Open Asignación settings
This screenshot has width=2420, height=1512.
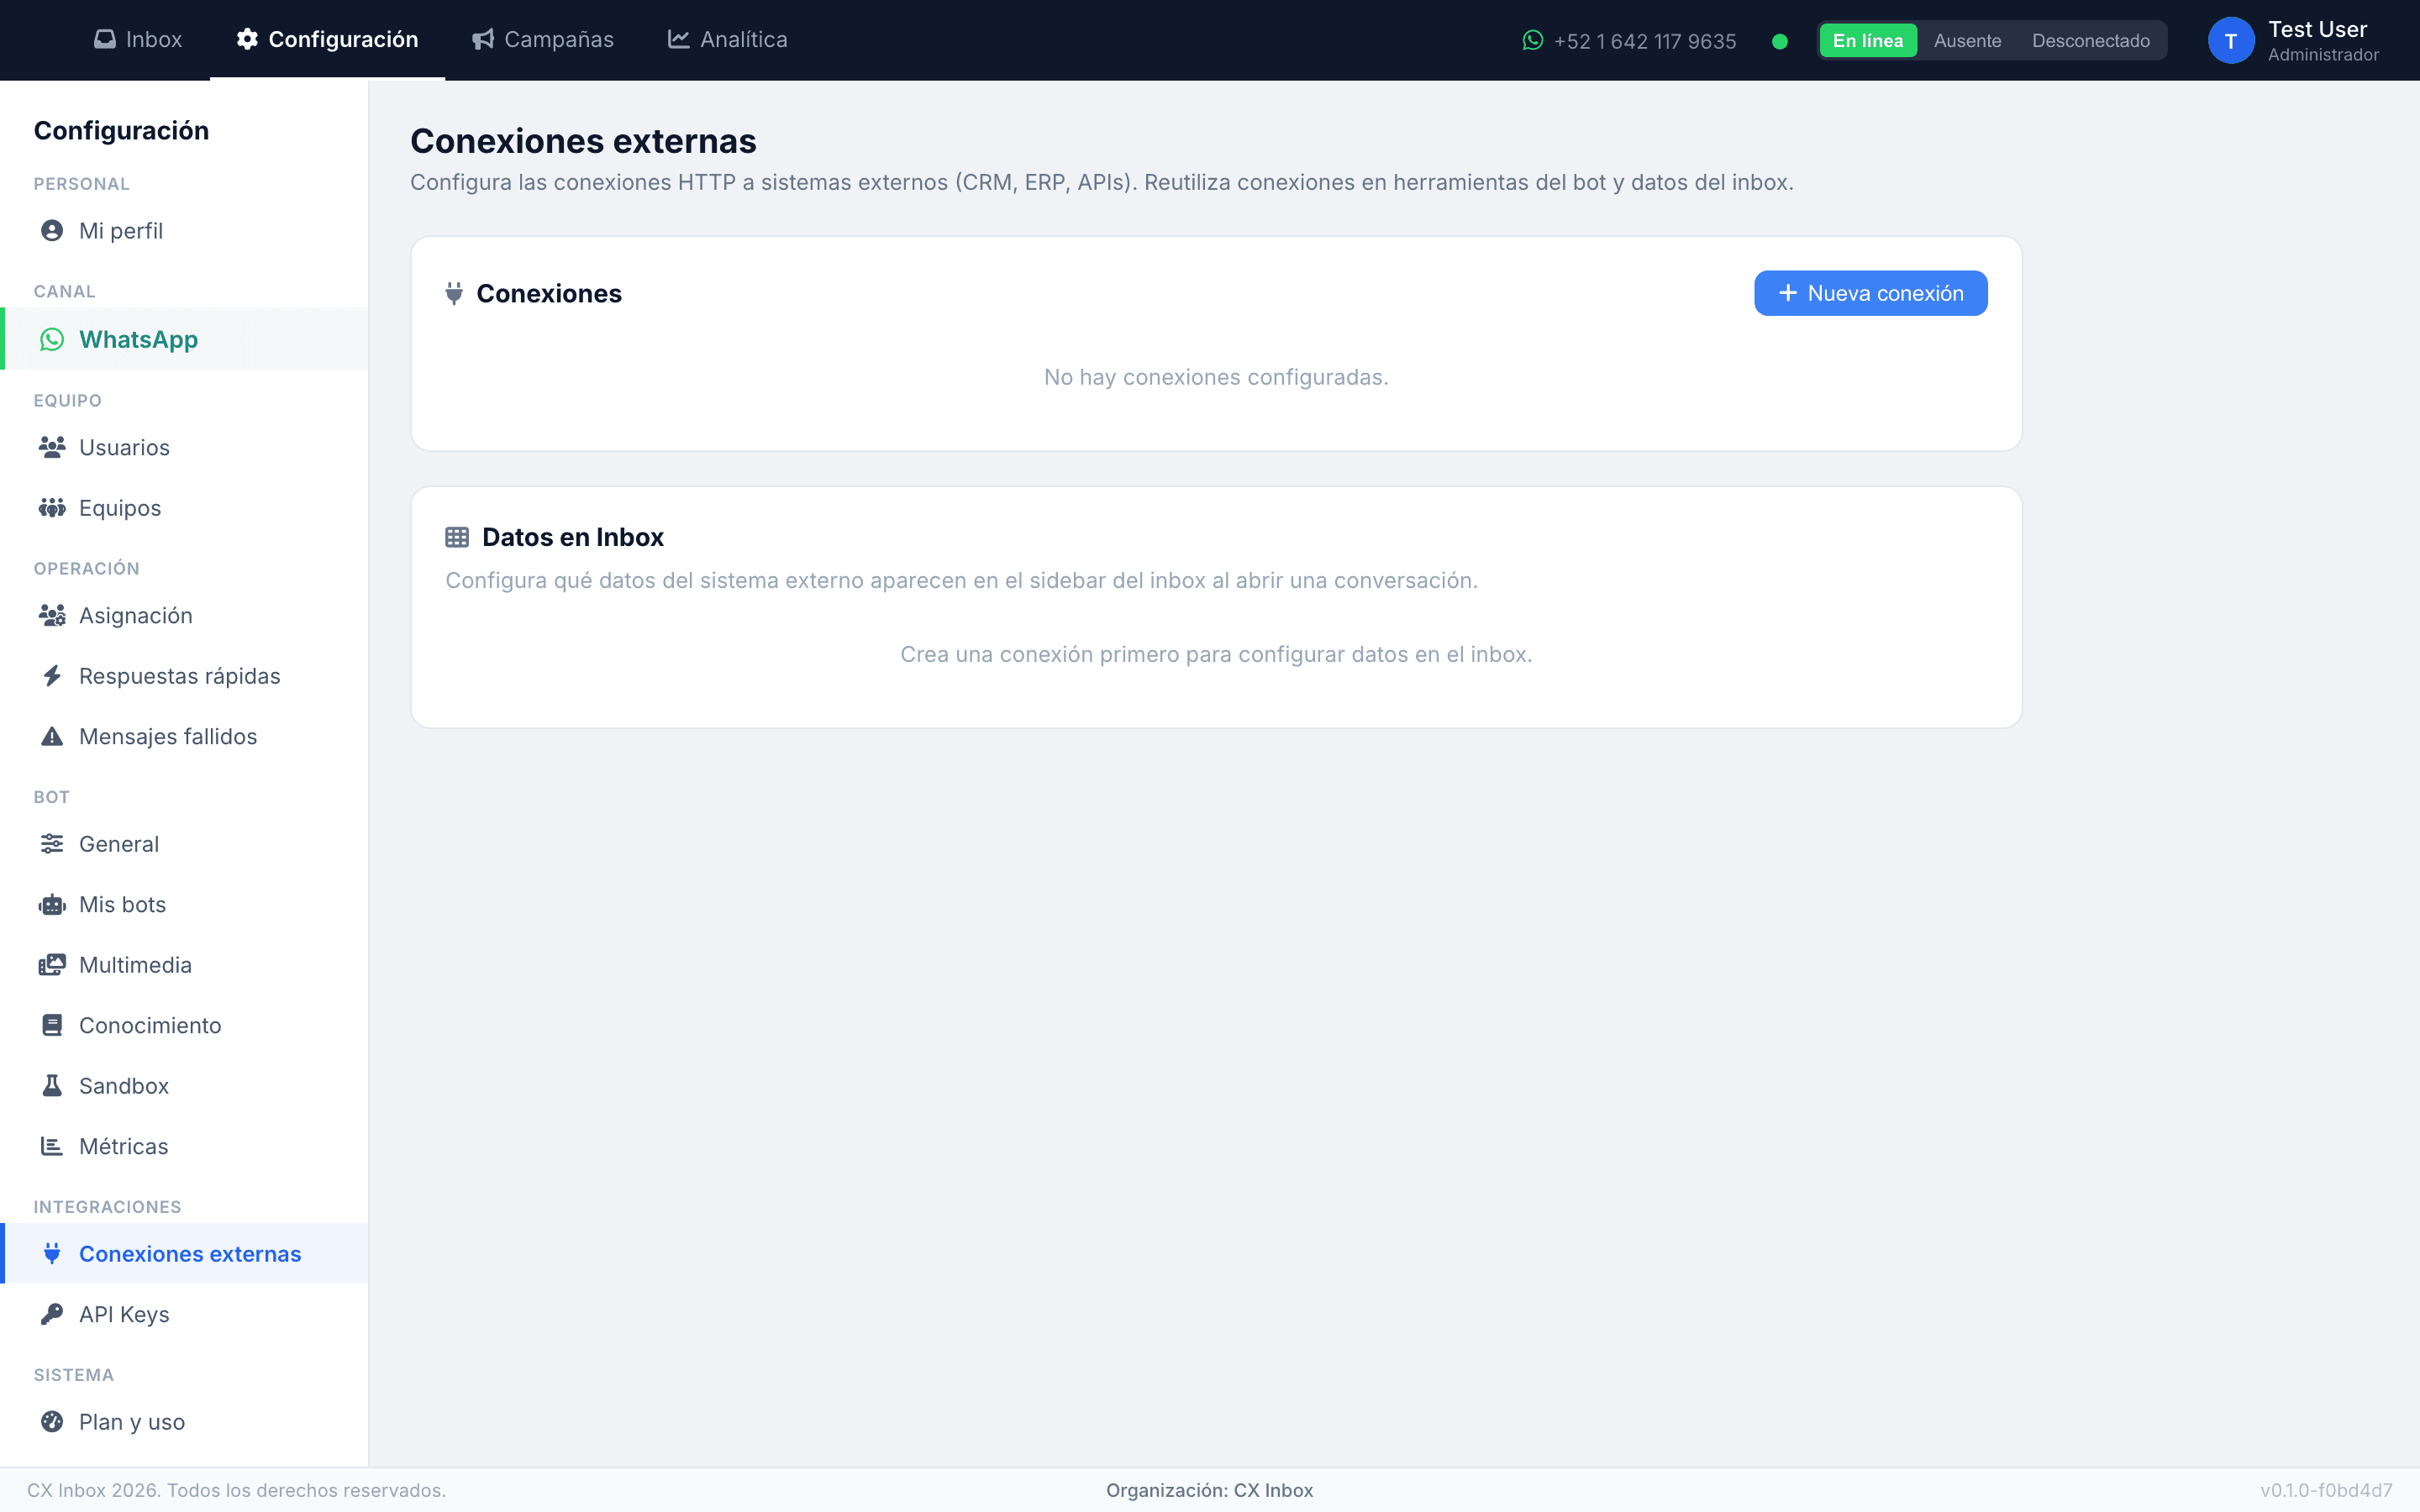click(x=184, y=615)
